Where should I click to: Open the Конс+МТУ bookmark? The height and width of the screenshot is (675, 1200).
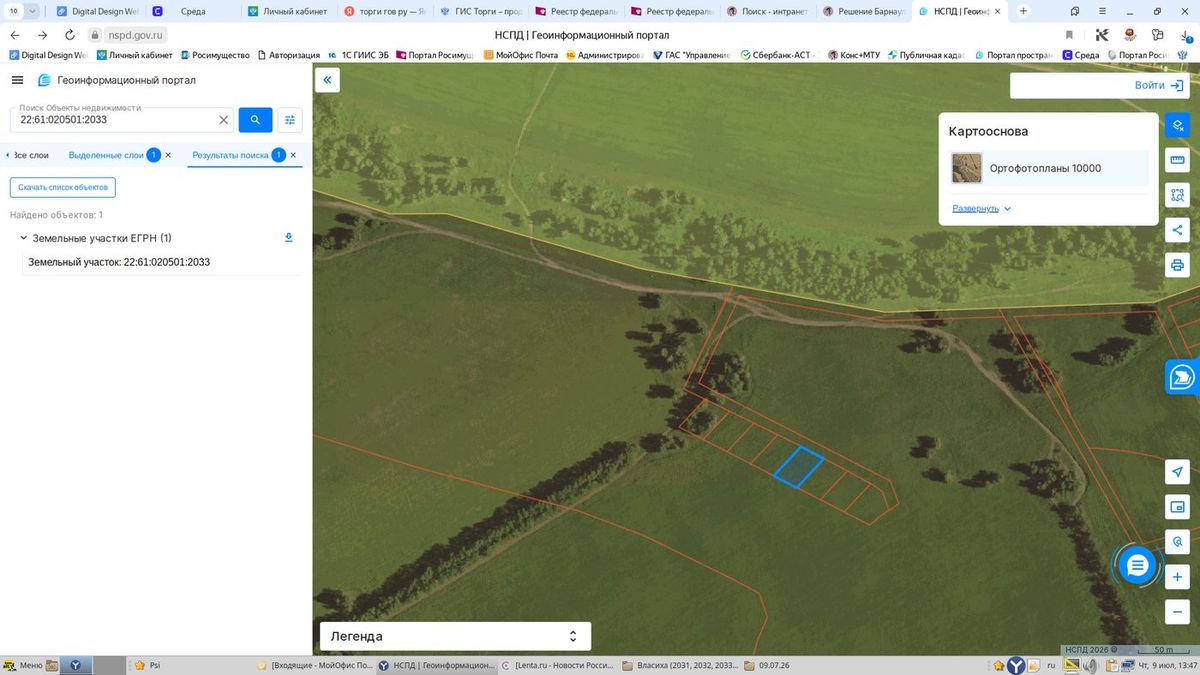click(853, 55)
